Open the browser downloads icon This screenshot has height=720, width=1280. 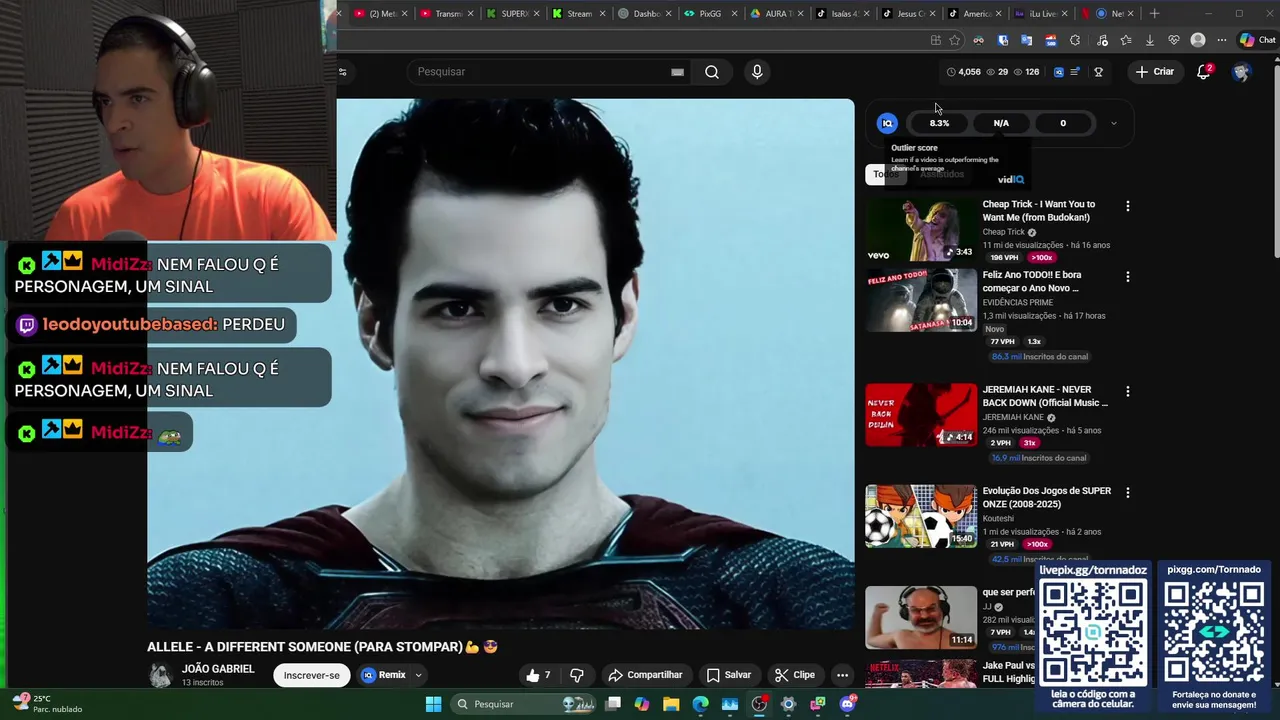coord(1150,40)
